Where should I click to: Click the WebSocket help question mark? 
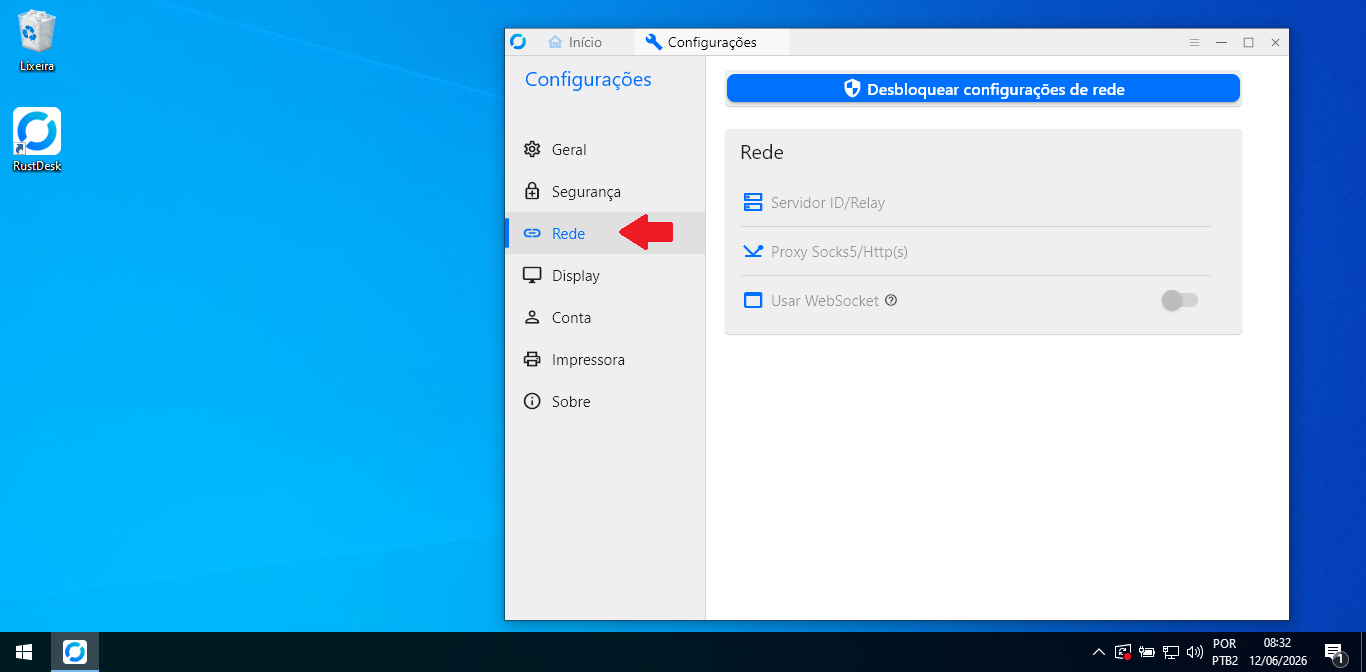[891, 300]
